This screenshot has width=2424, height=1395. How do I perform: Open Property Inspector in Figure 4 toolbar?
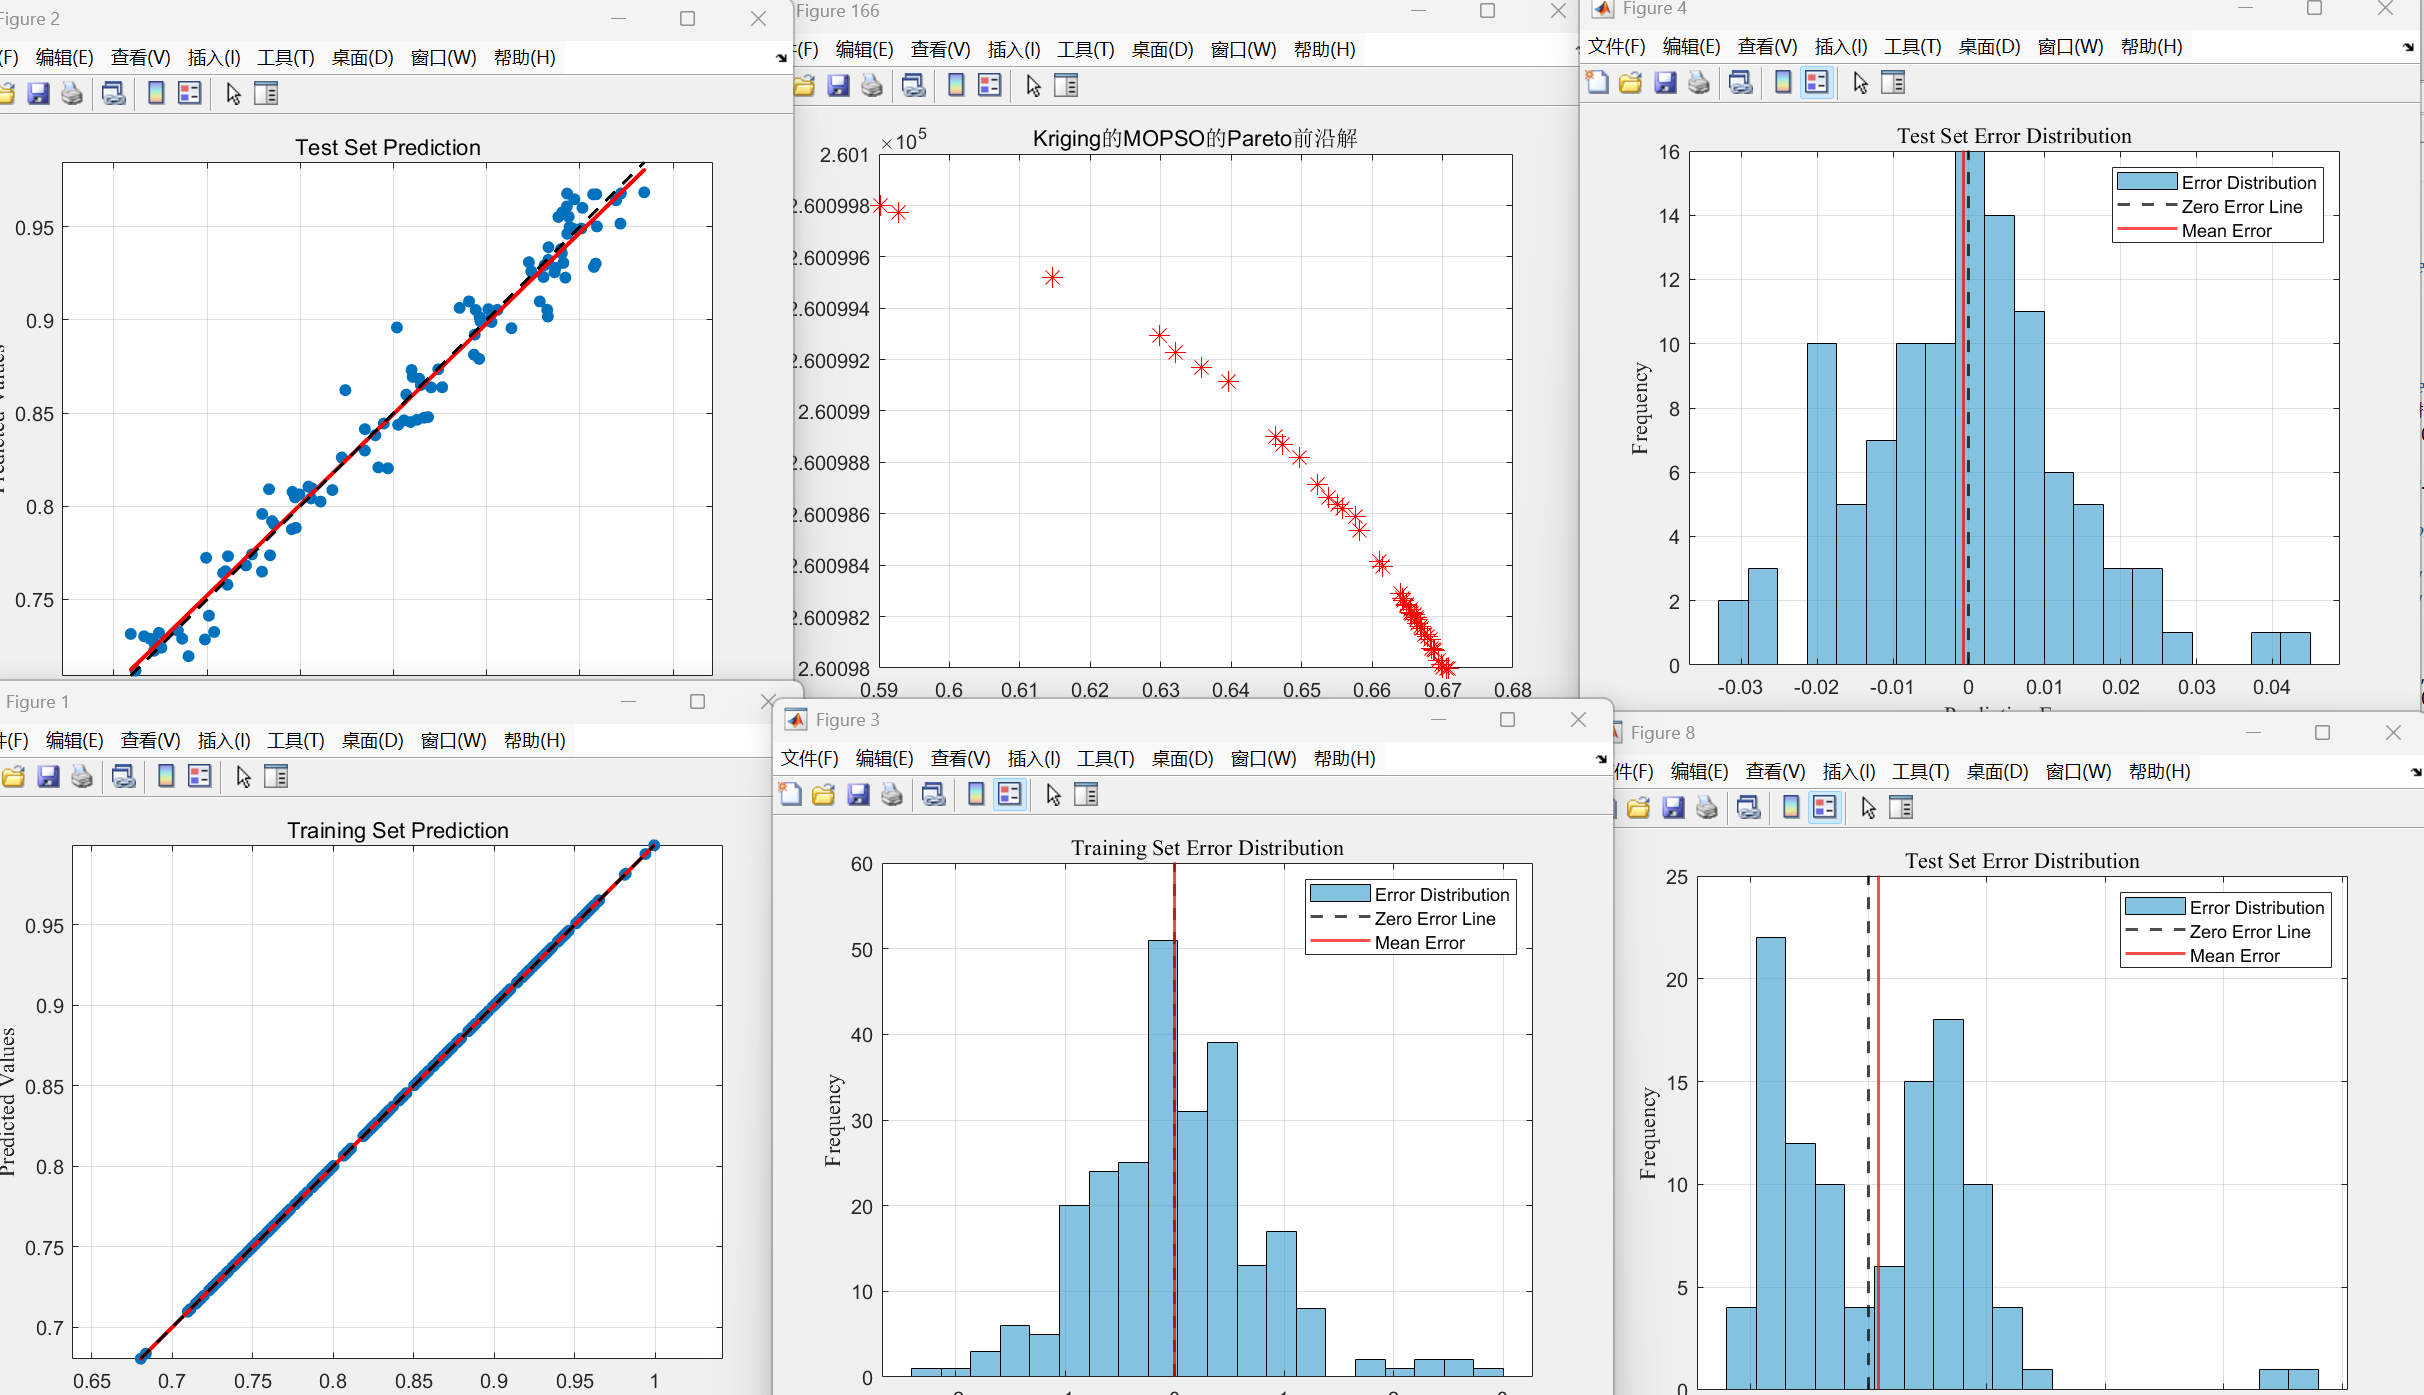1893,83
